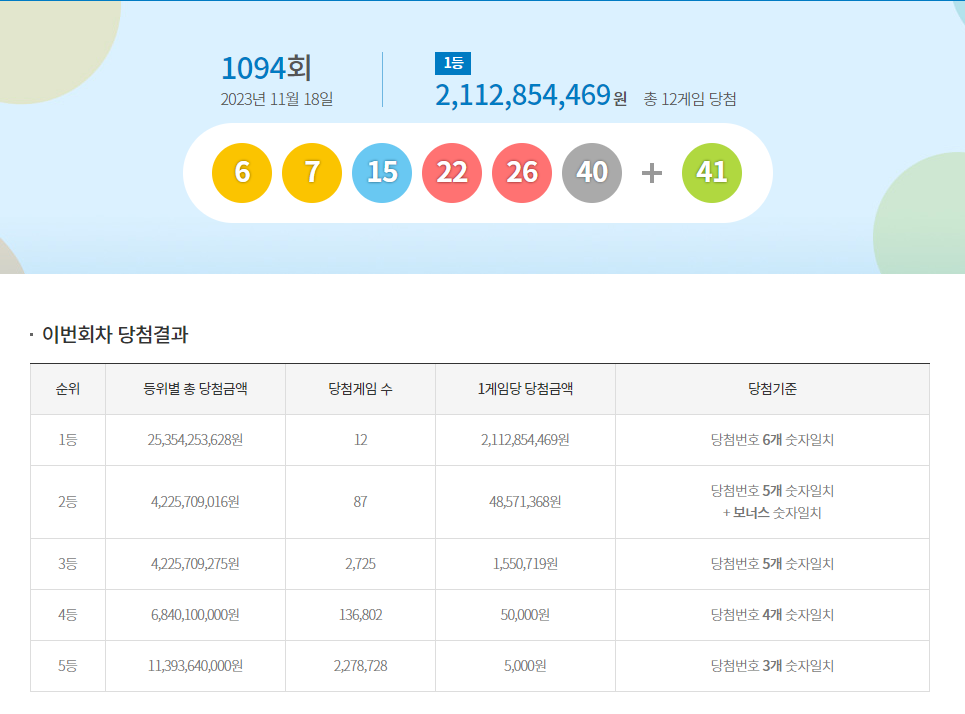This screenshot has height=714, width=965.
Task: Click the 25,354,253,628원 total amount cell
Action: coord(195,440)
